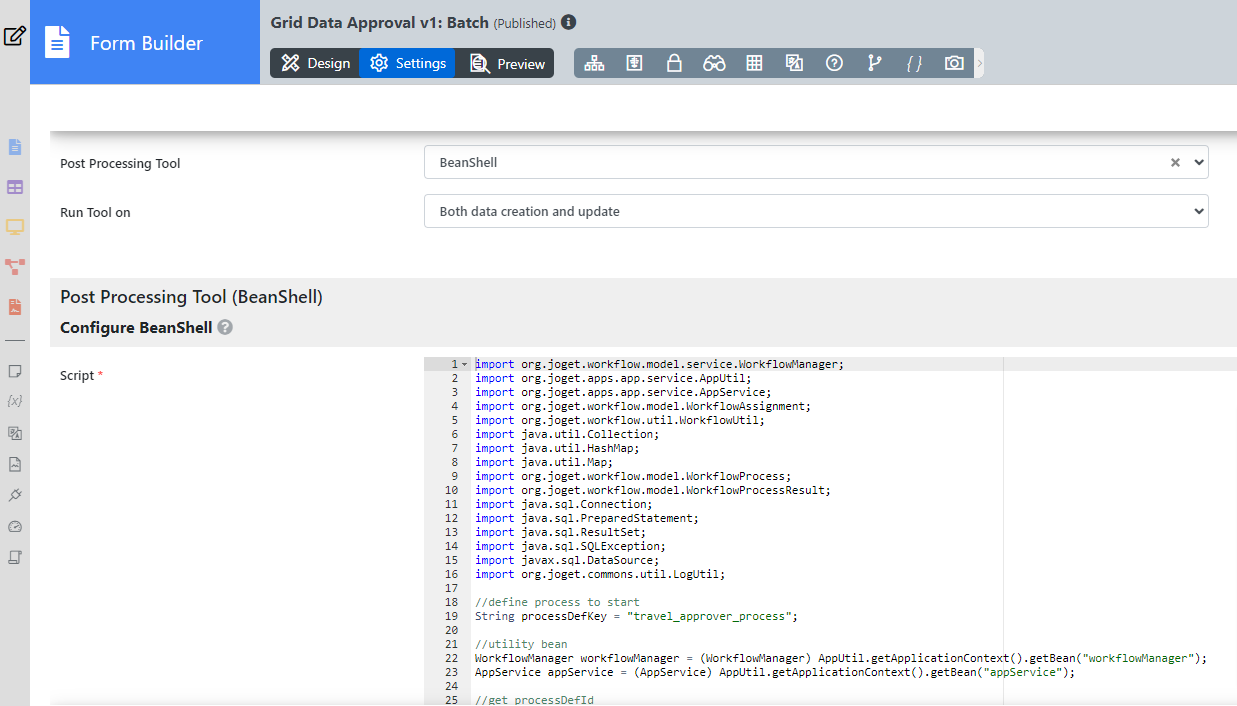Image resolution: width=1237 pixels, height=706 pixels.
Task: Switch to the Design tab
Action: click(315, 63)
